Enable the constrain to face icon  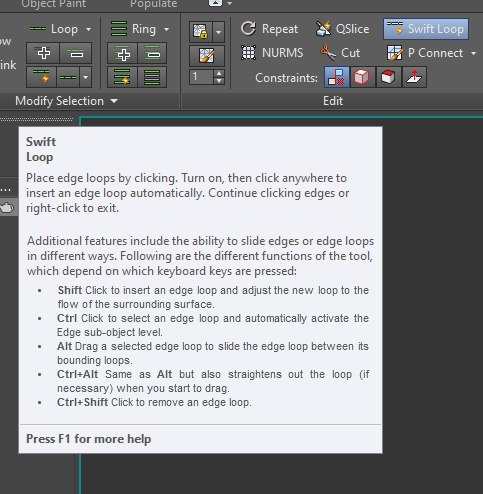(x=388, y=77)
